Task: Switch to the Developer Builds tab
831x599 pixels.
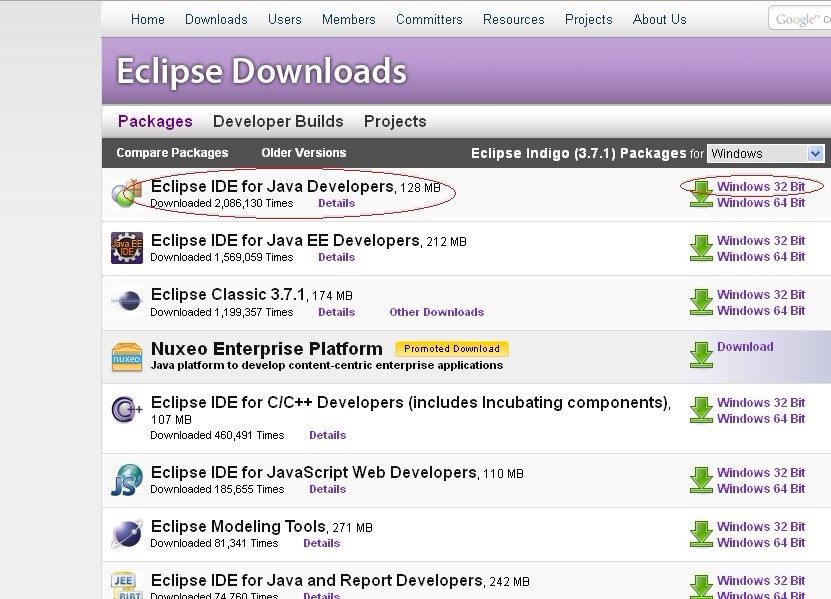Action: click(x=278, y=121)
